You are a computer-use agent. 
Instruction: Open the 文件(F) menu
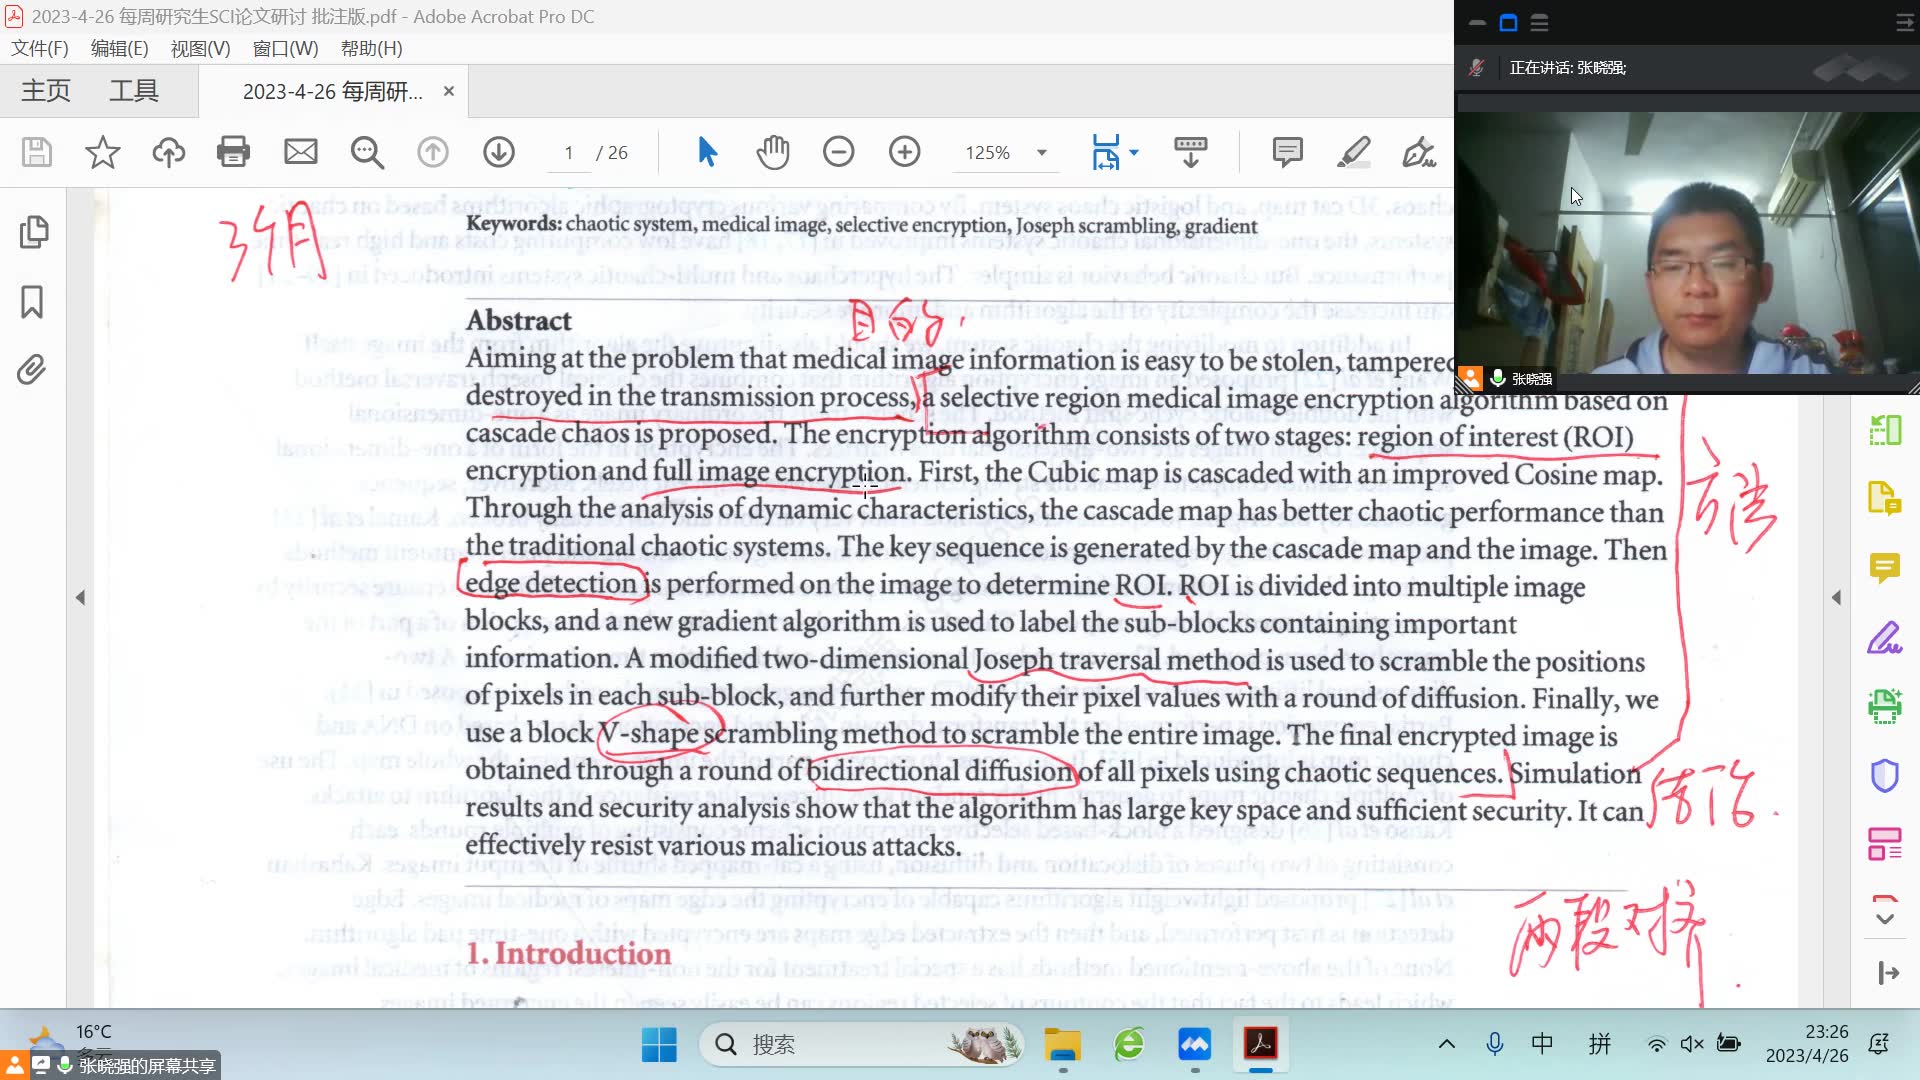(40, 48)
